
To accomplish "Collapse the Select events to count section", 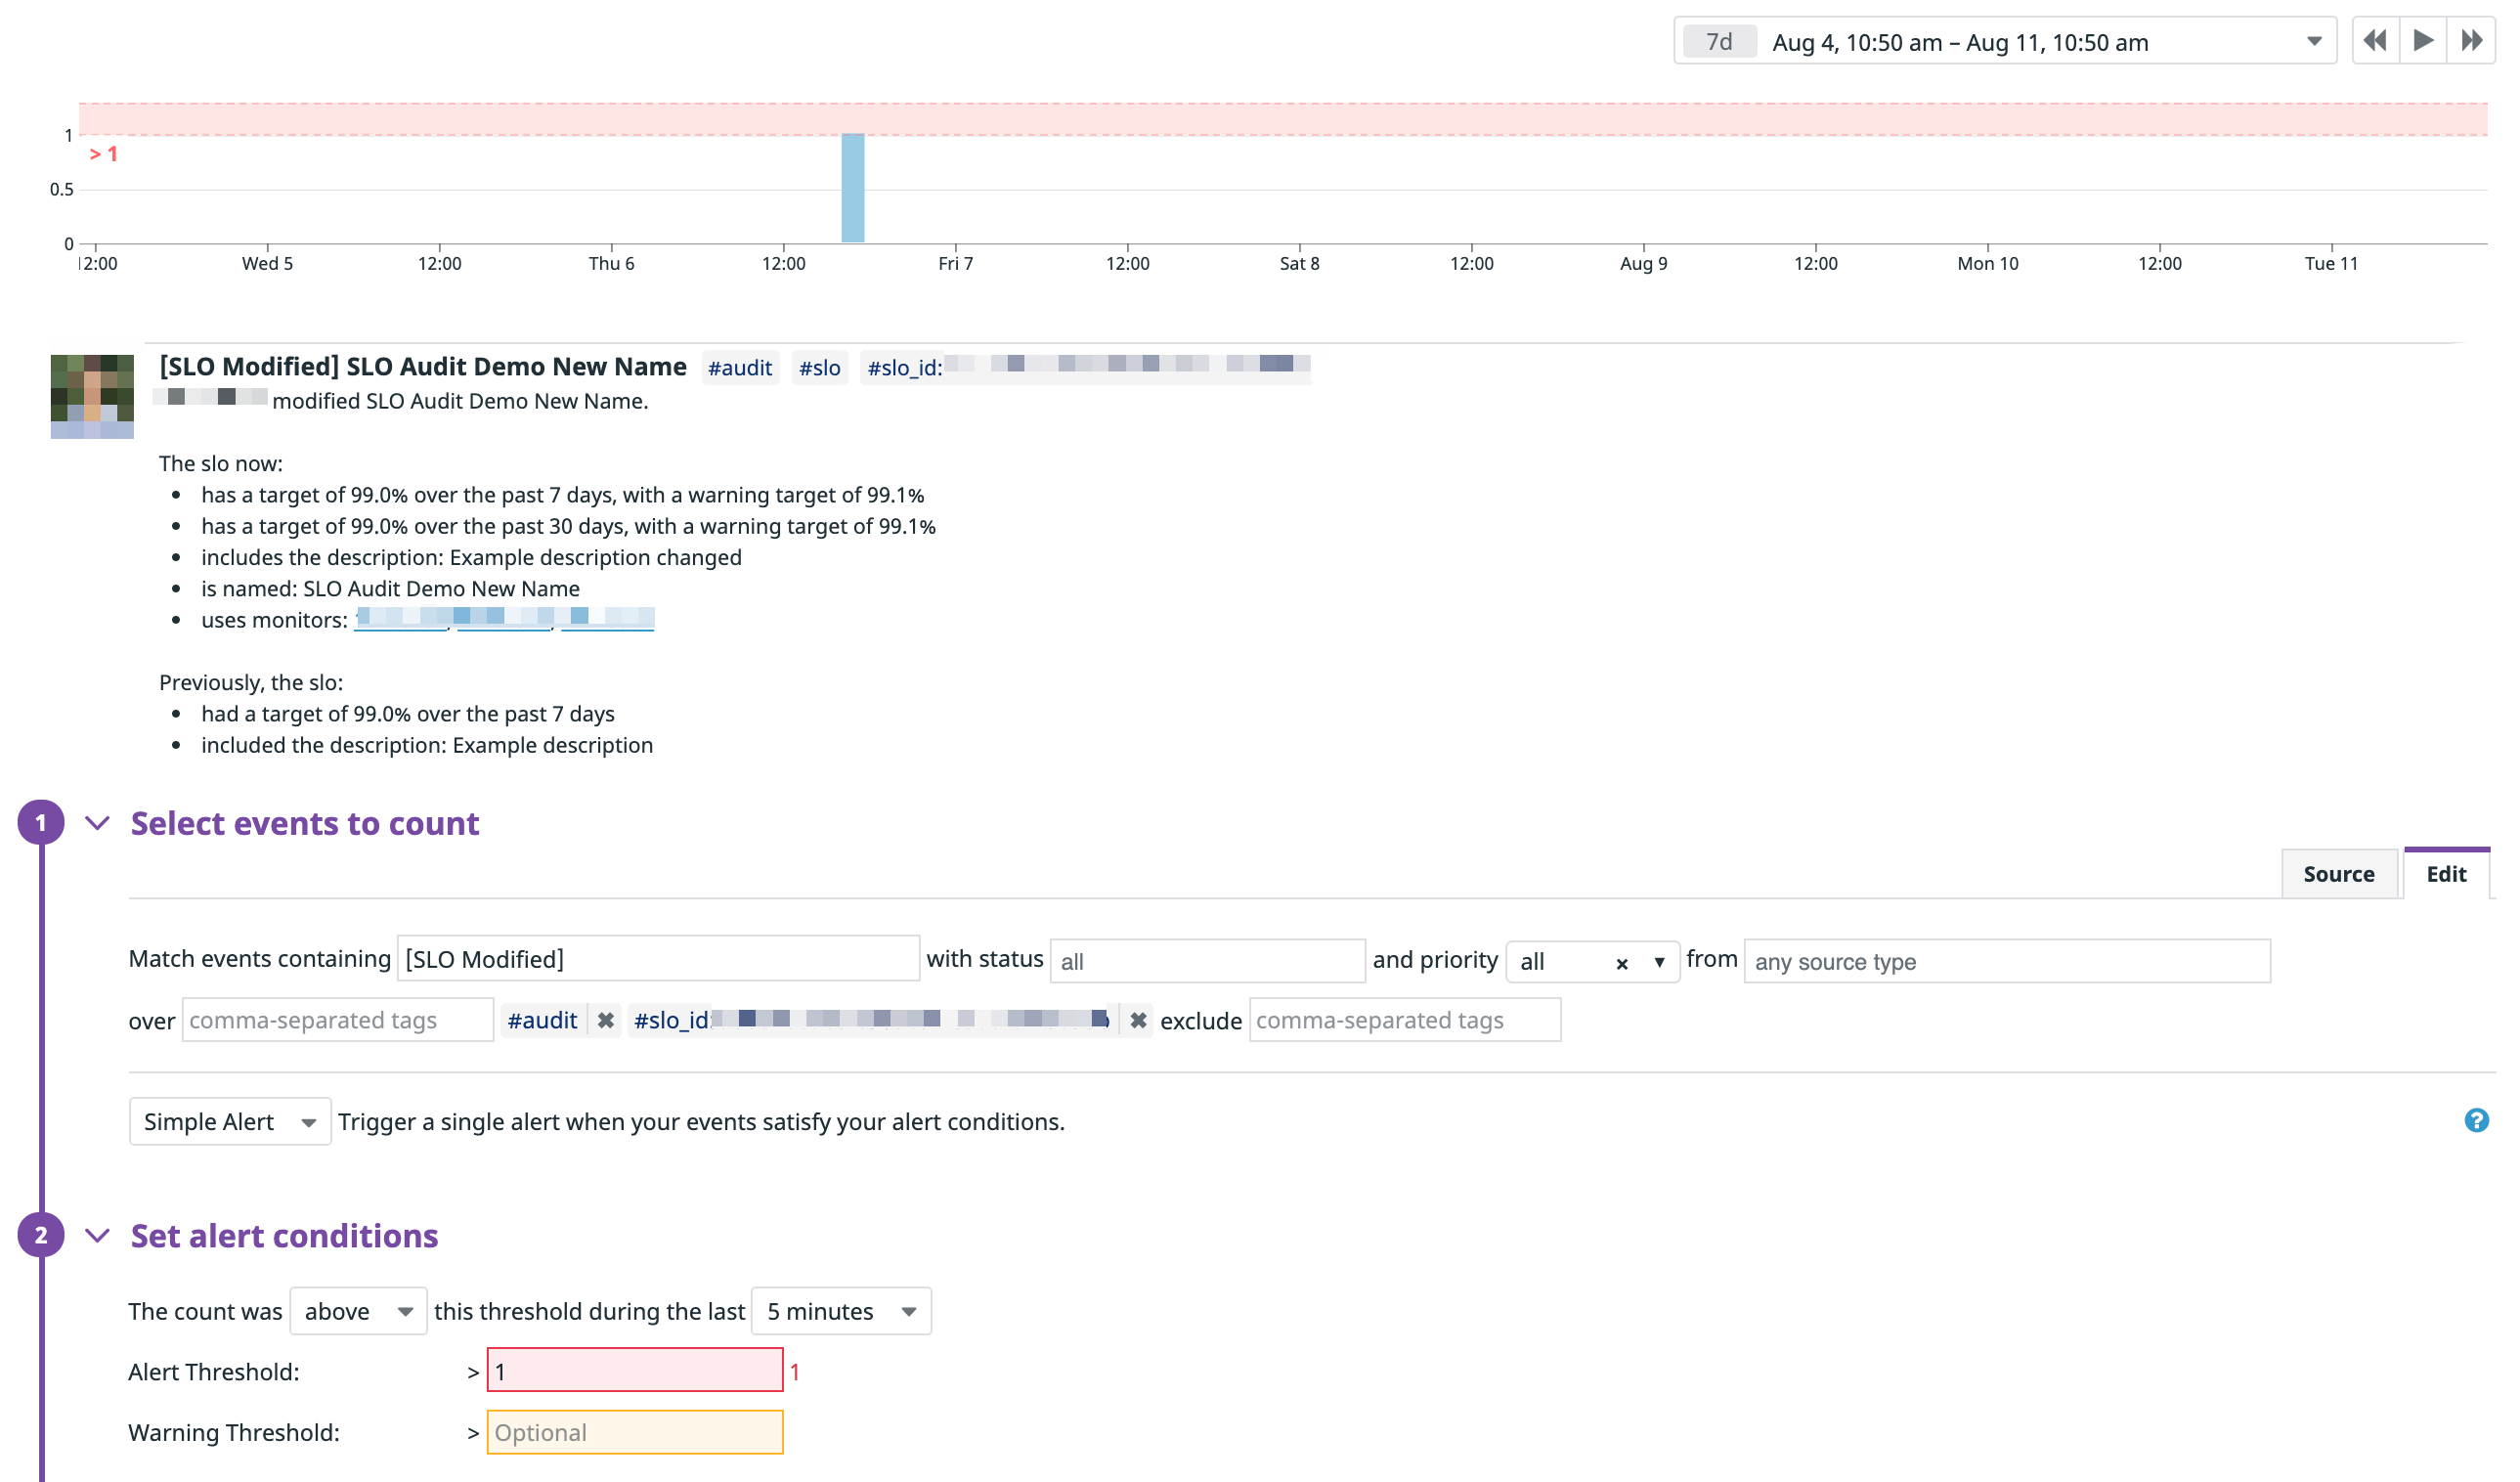I will point(97,823).
